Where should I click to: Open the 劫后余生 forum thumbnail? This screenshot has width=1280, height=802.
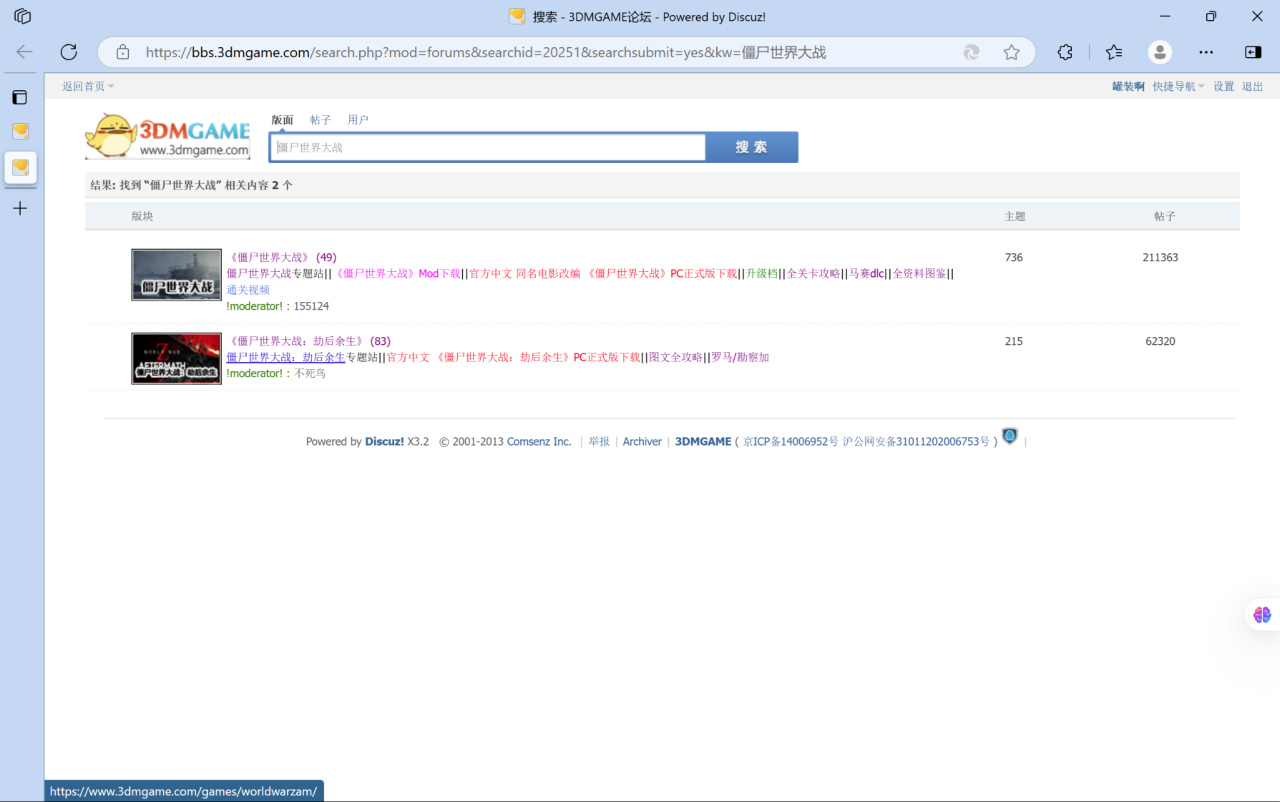point(176,358)
